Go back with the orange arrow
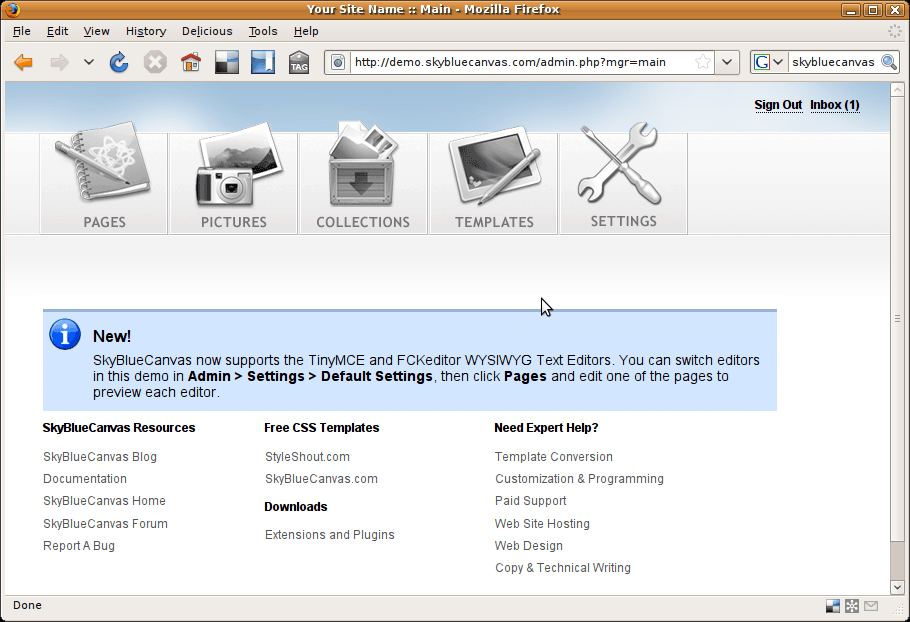 [x=23, y=62]
